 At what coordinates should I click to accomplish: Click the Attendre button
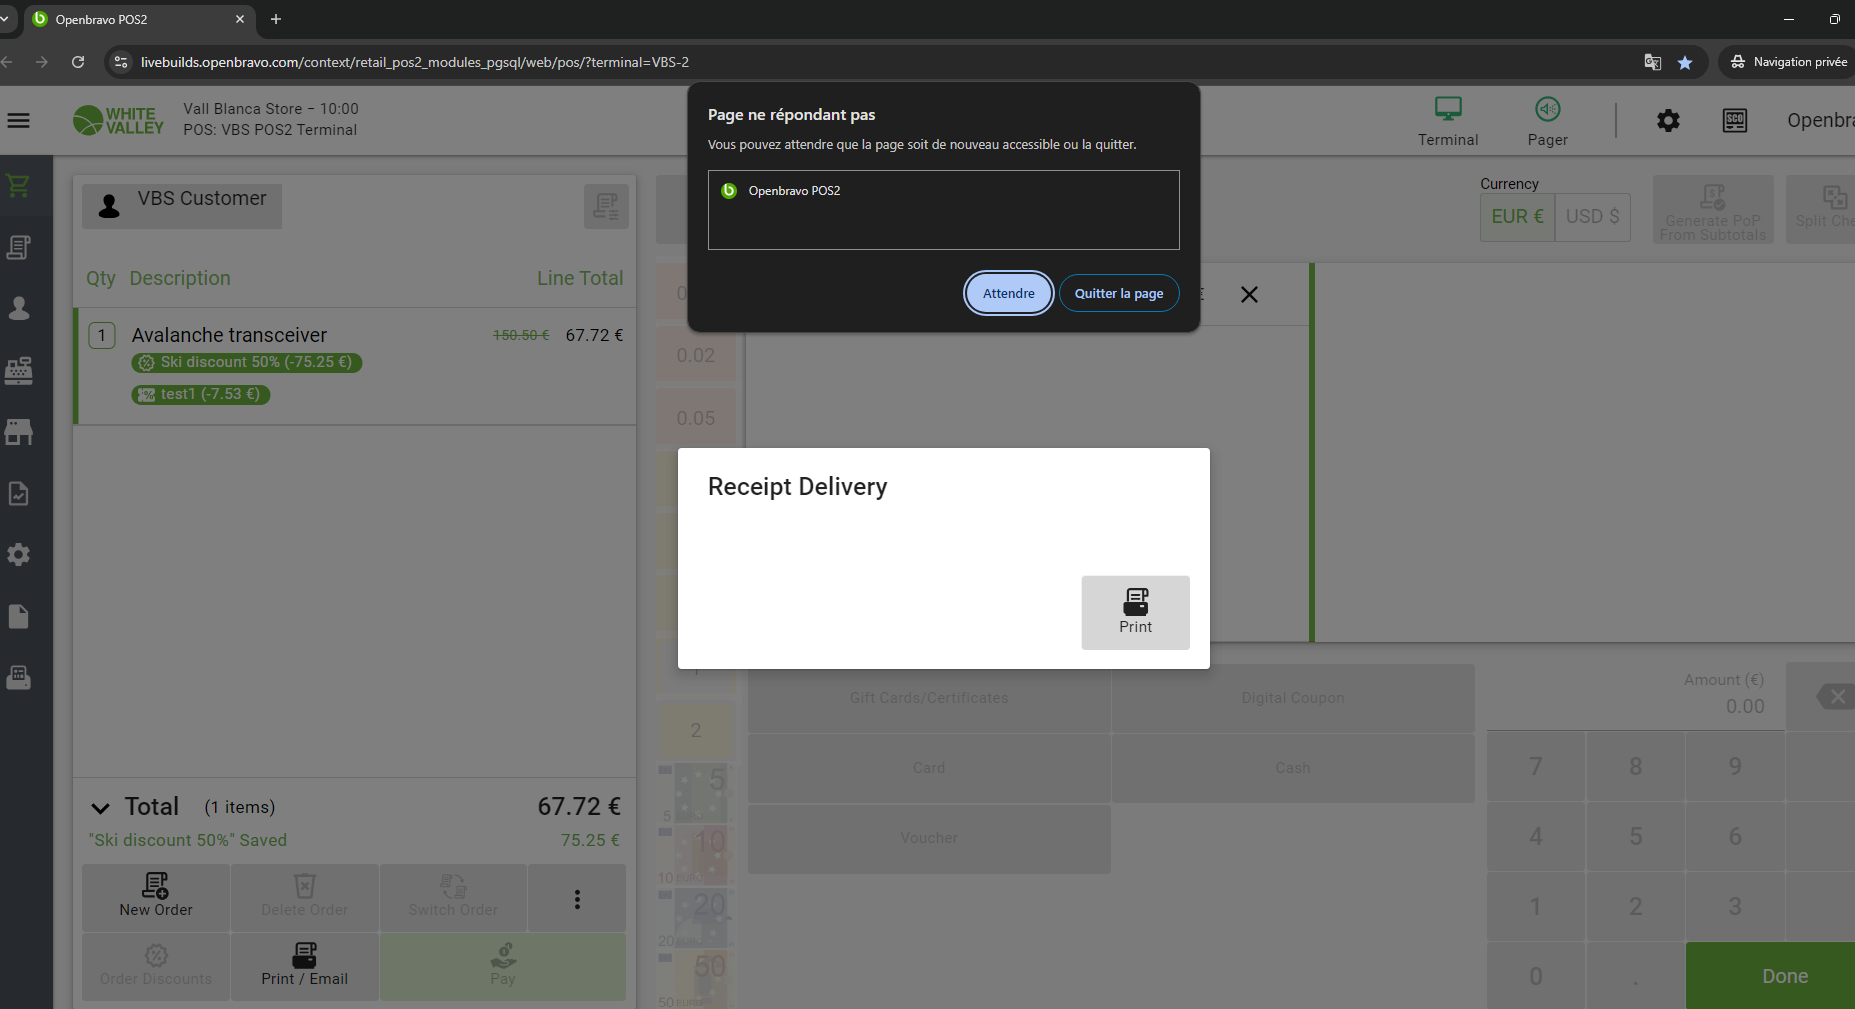(x=1008, y=293)
